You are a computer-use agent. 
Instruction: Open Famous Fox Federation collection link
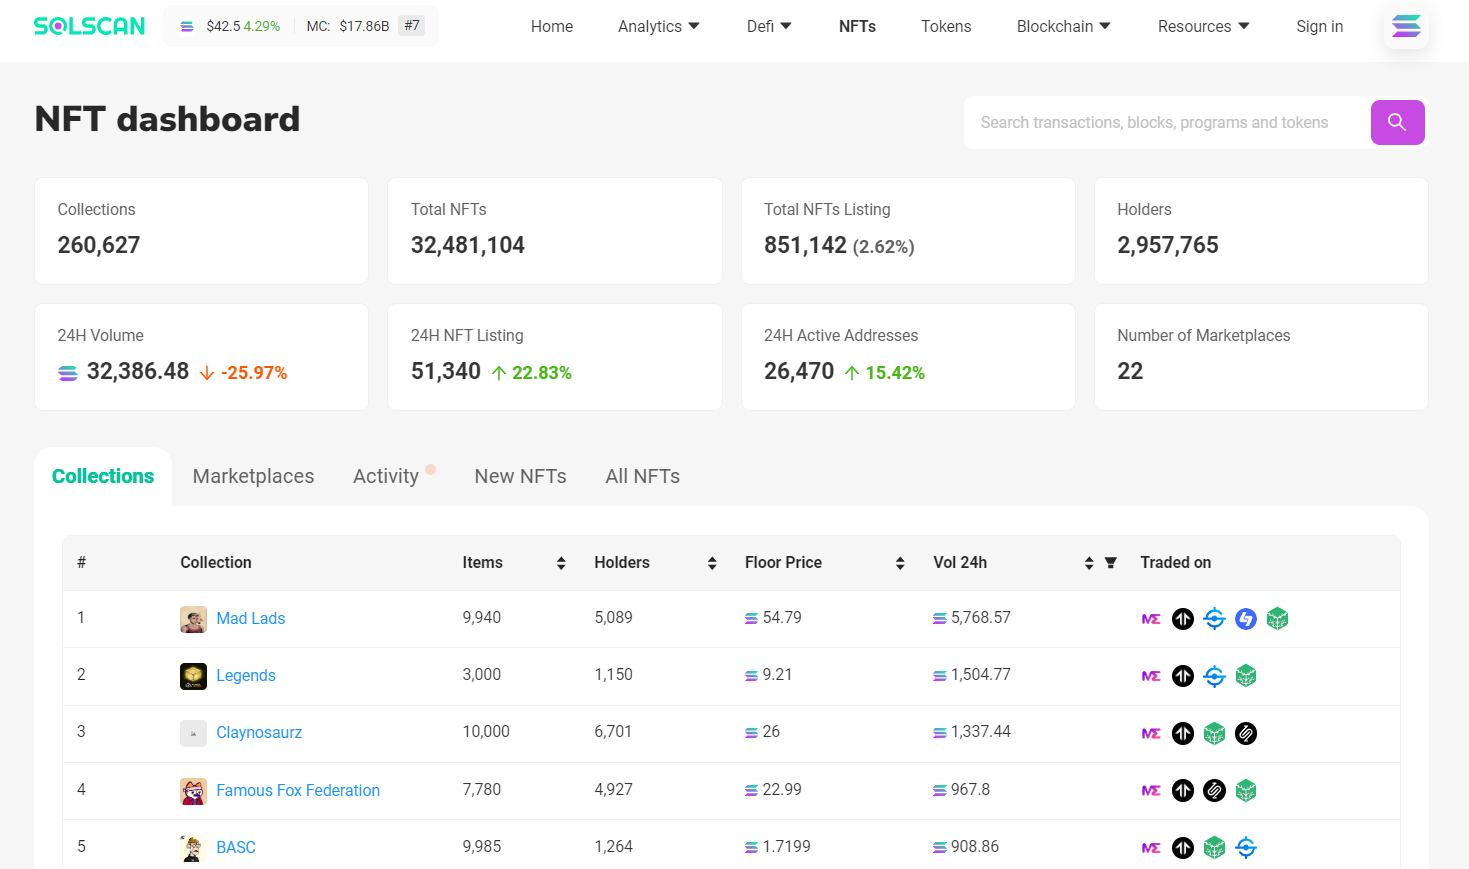(298, 791)
